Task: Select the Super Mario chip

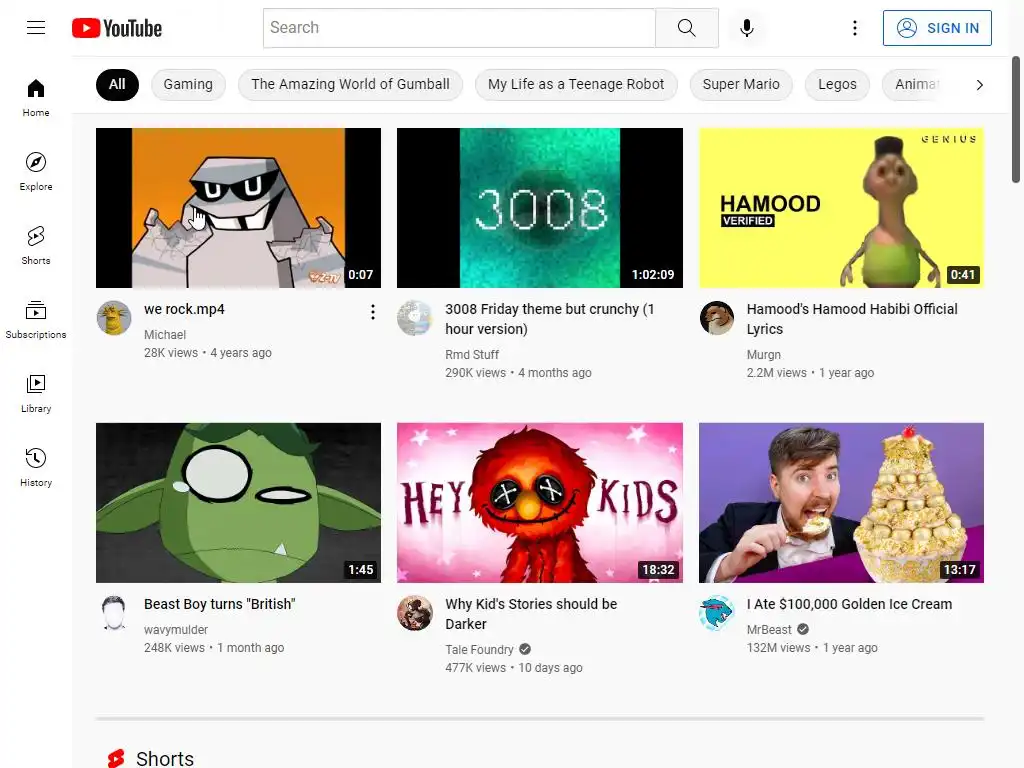Action: click(x=741, y=84)
